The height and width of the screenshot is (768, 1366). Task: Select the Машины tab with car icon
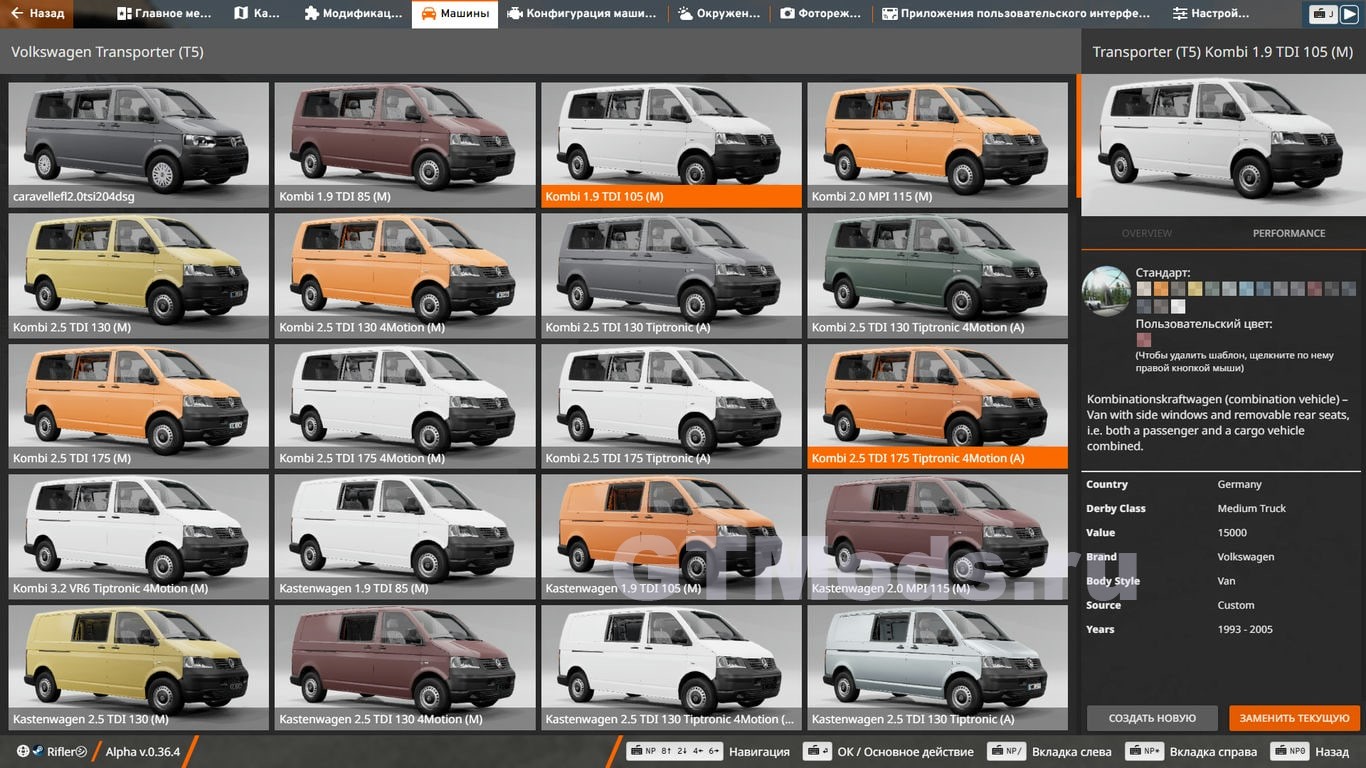point(455,14)
